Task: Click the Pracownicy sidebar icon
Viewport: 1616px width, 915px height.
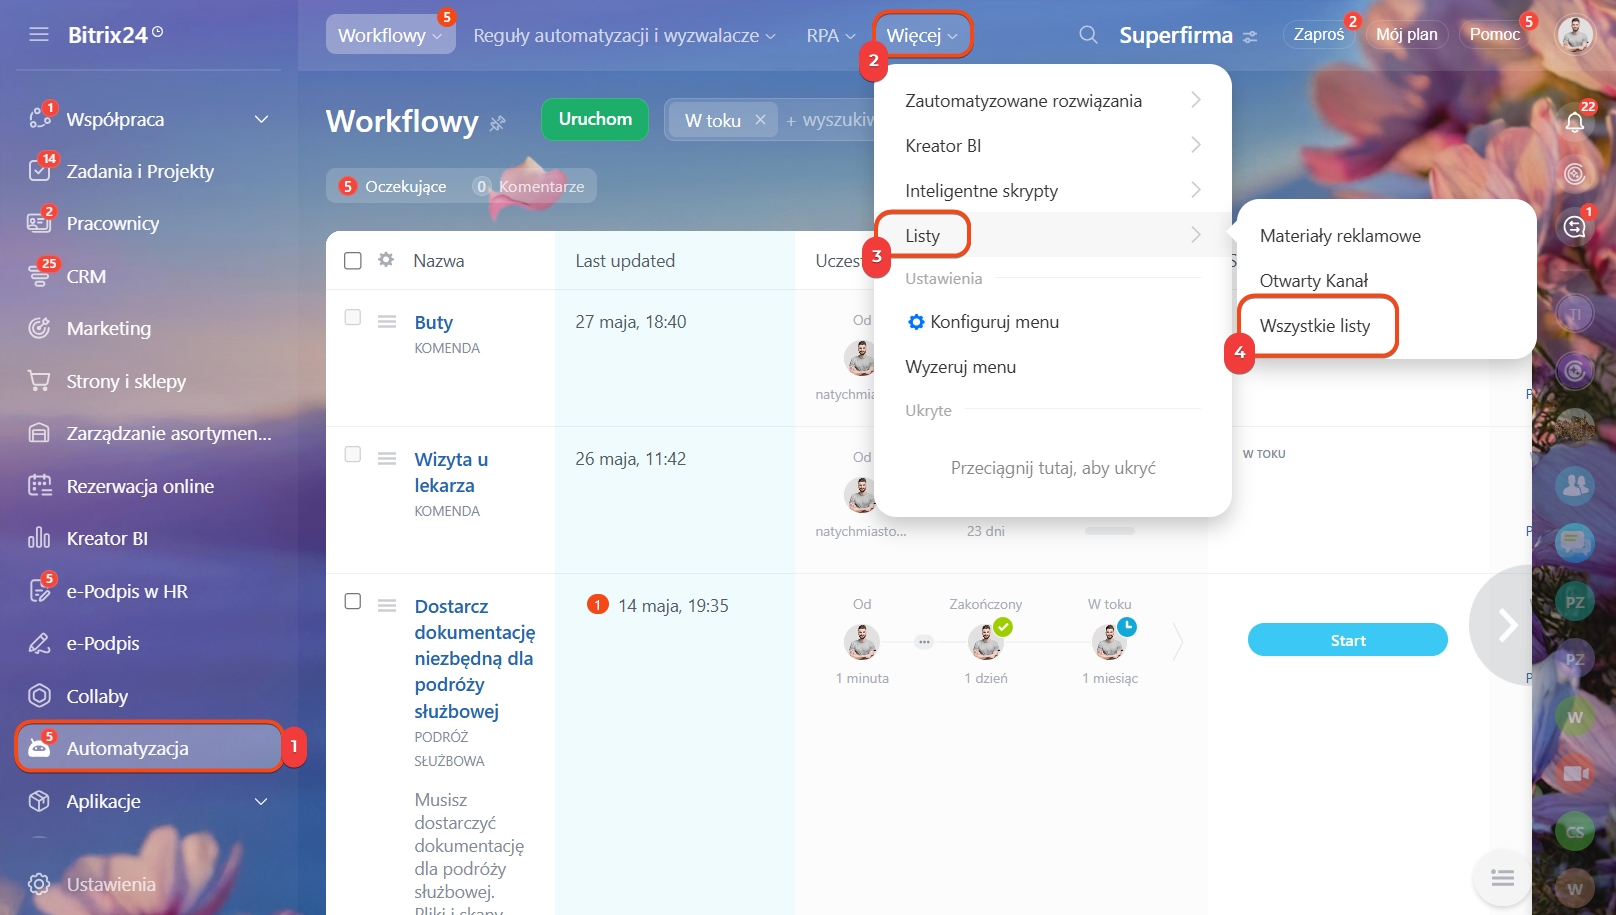Action: 39,223
